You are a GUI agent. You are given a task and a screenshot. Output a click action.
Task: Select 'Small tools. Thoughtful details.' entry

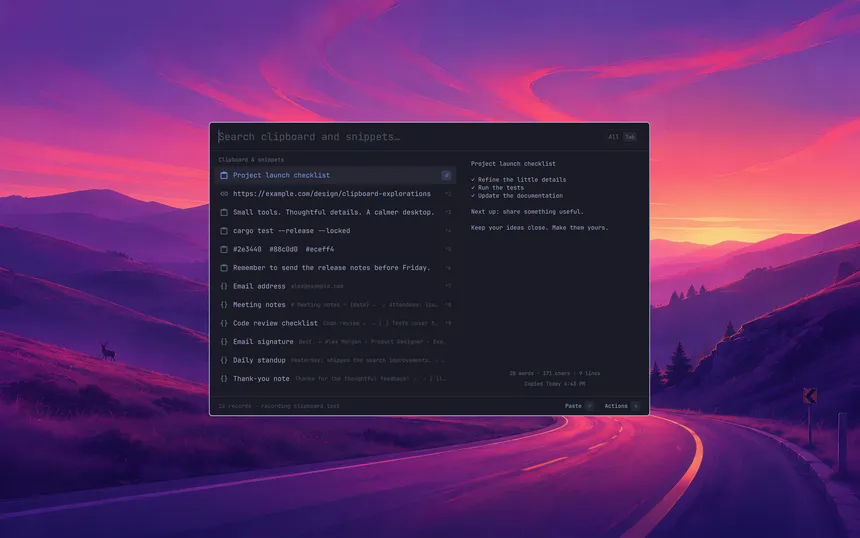click(x=336, y=212)
